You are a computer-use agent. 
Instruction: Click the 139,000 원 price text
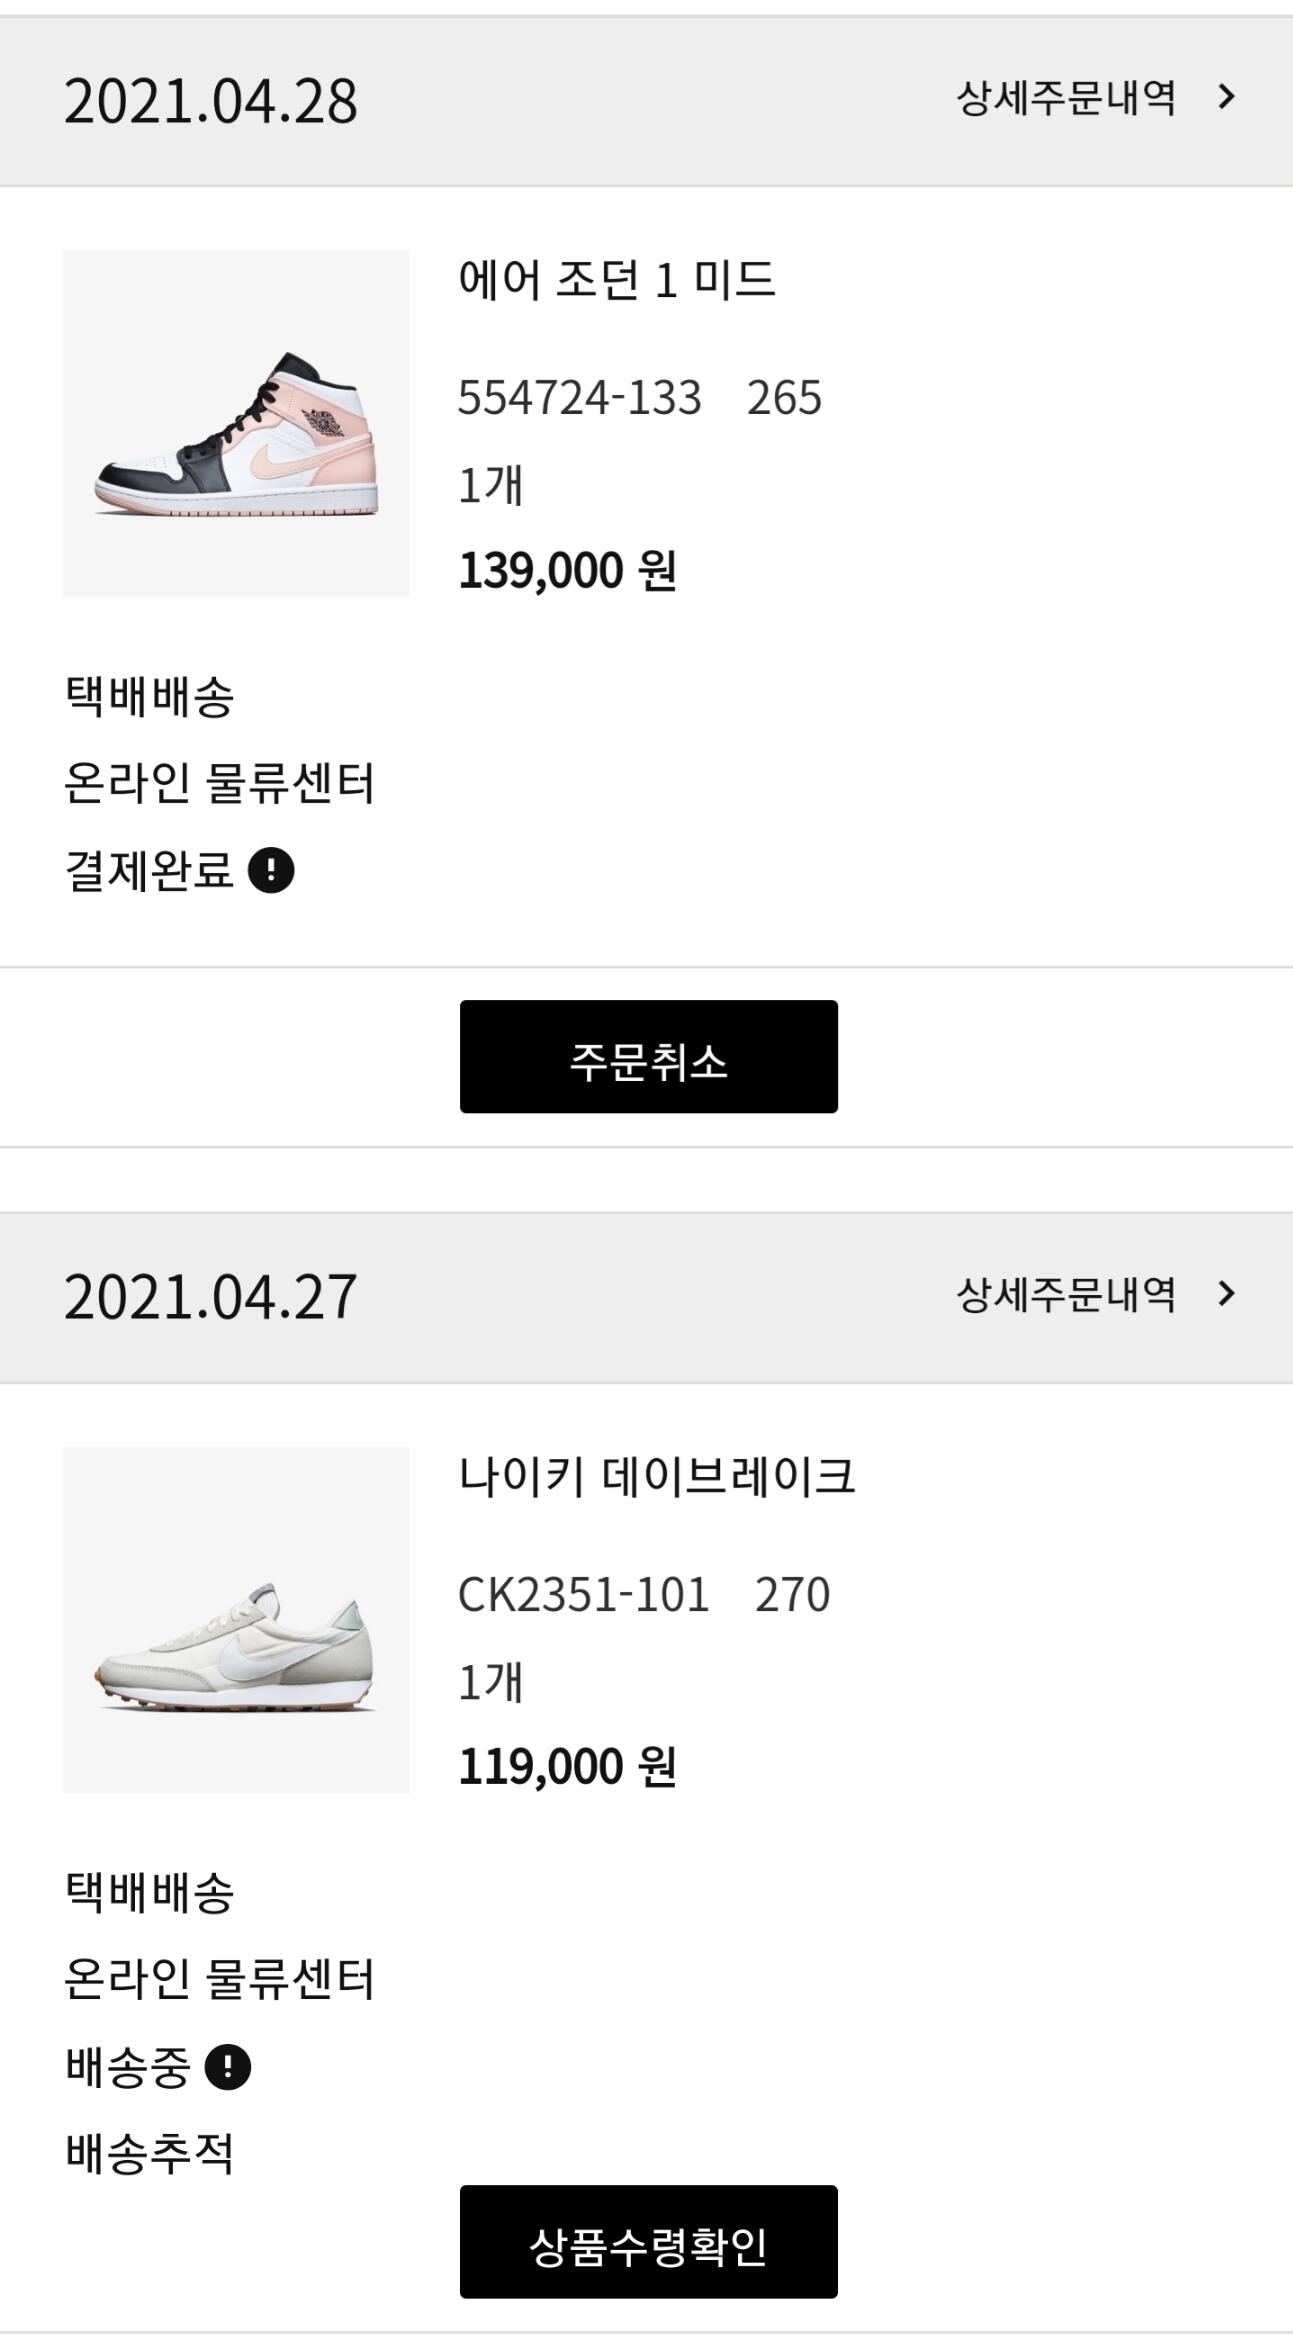point(568,571)
